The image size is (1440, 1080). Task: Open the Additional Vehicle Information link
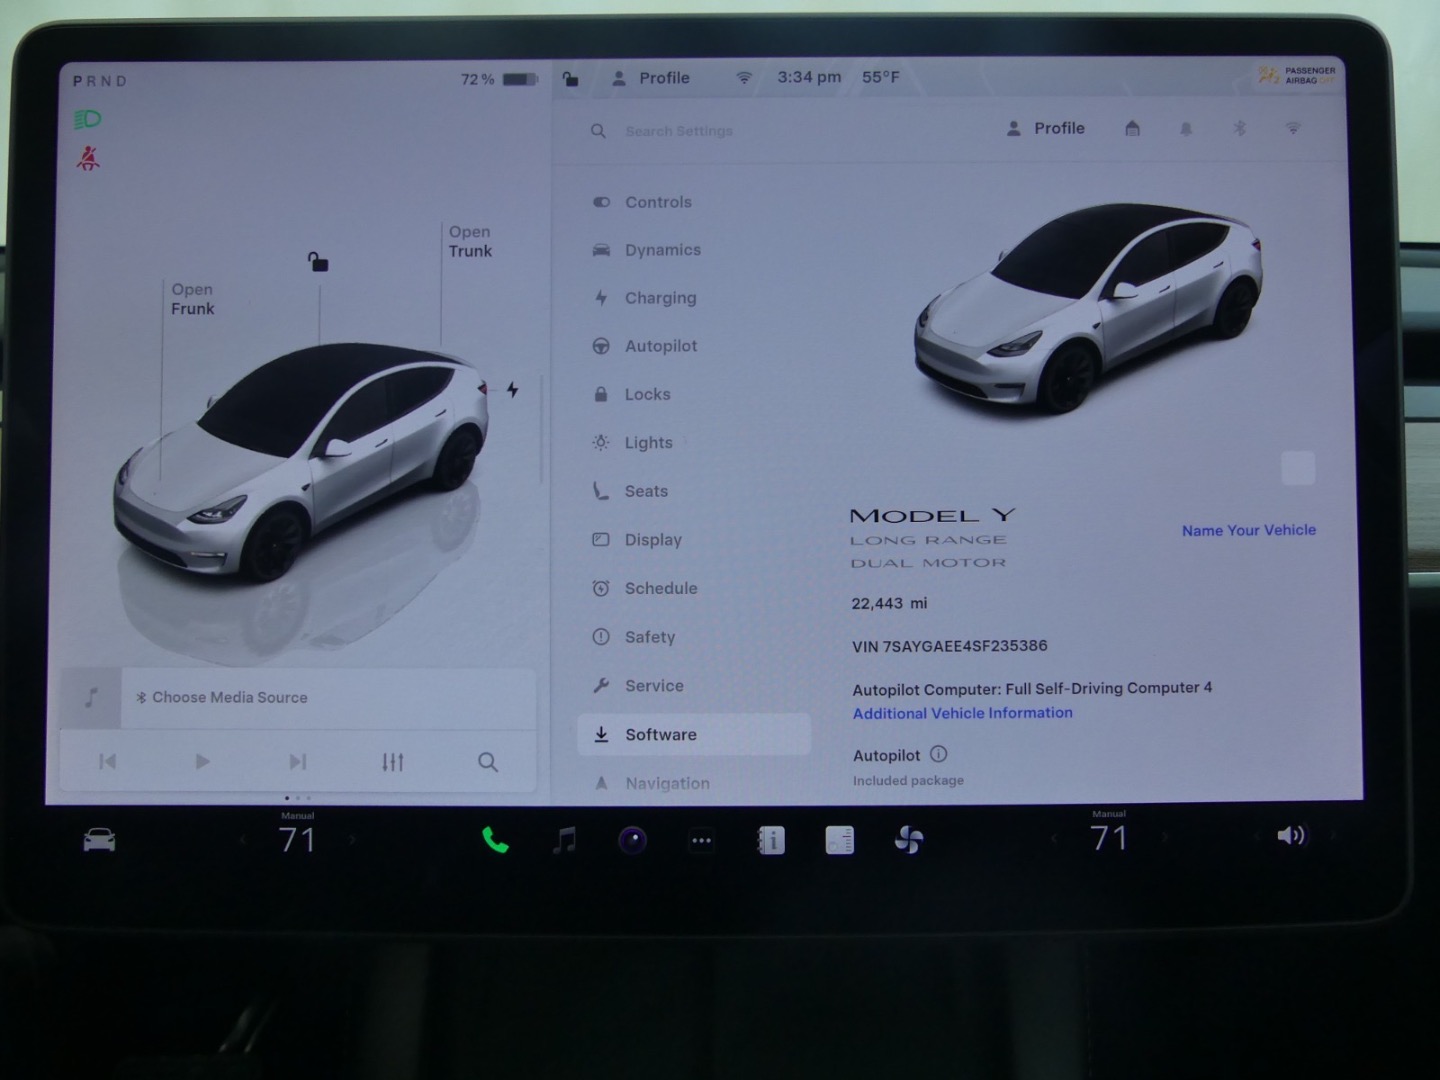[x=962, y=713]
